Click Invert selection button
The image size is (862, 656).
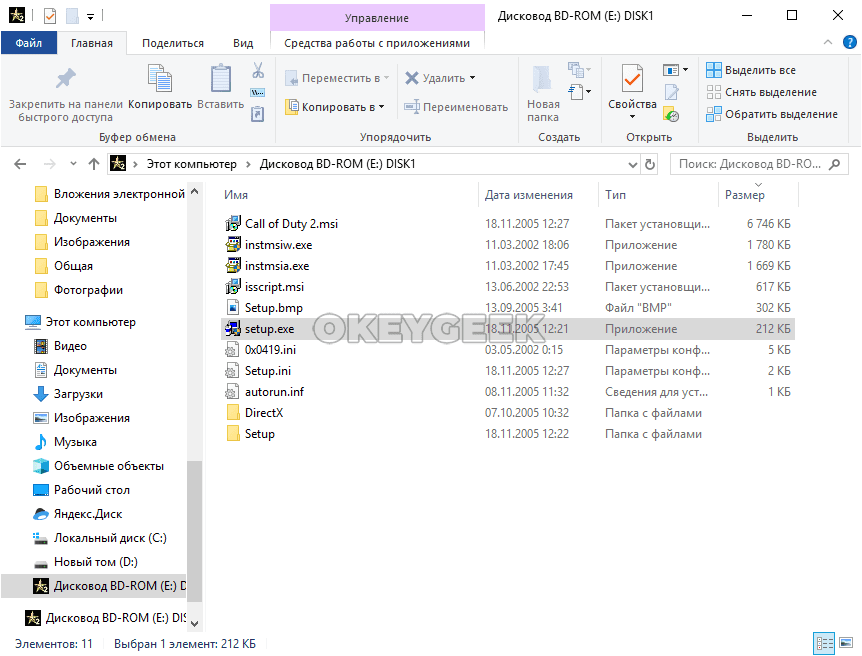pyautogui.click(x=772, y=114)
